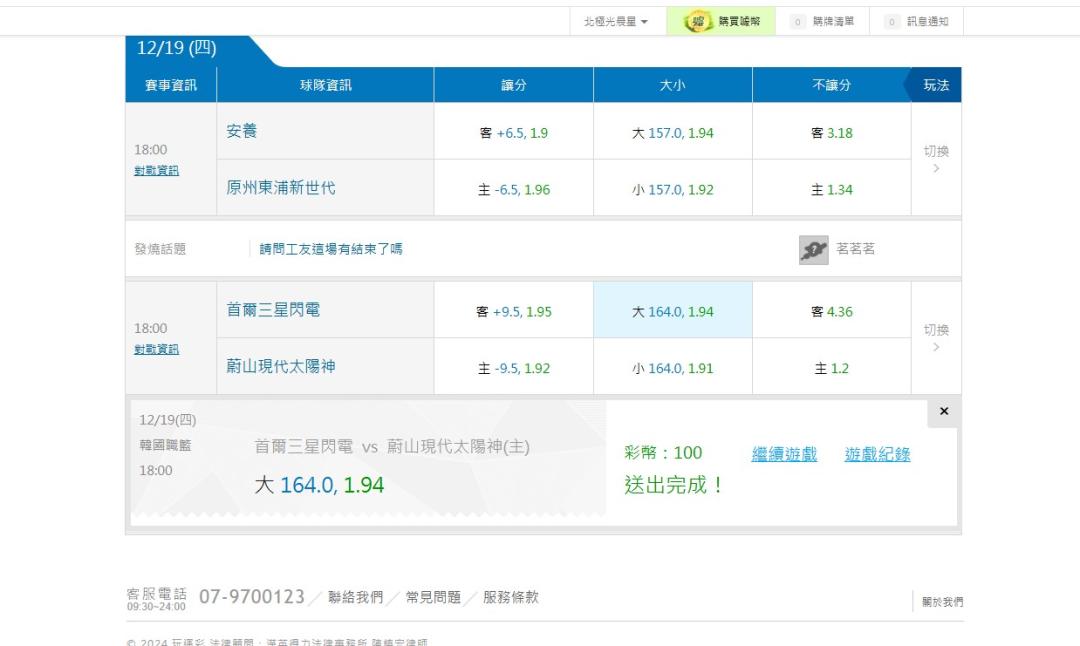
Task: Open the 購牌清單 list
Action: [823, 21]
